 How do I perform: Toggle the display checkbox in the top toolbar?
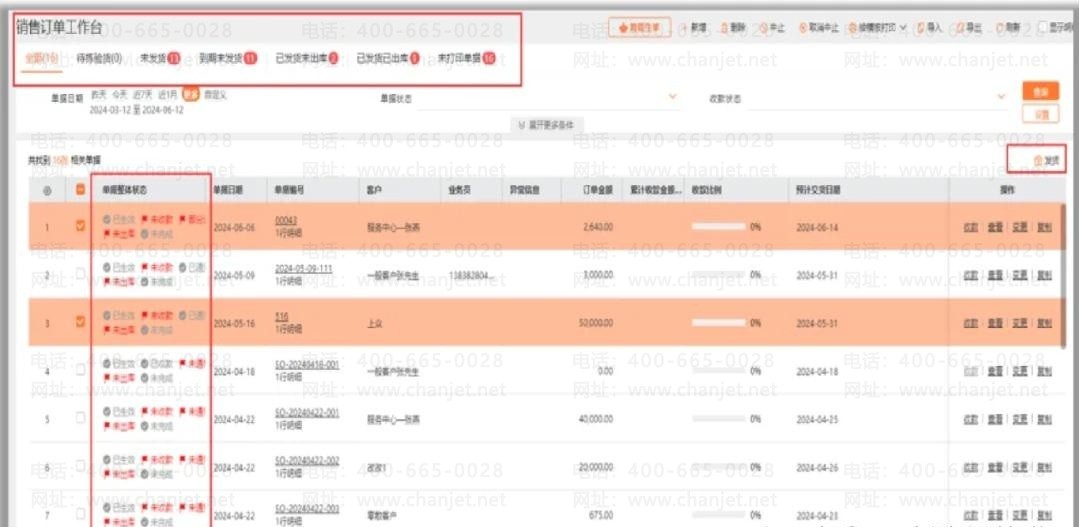click(1043, 28)
